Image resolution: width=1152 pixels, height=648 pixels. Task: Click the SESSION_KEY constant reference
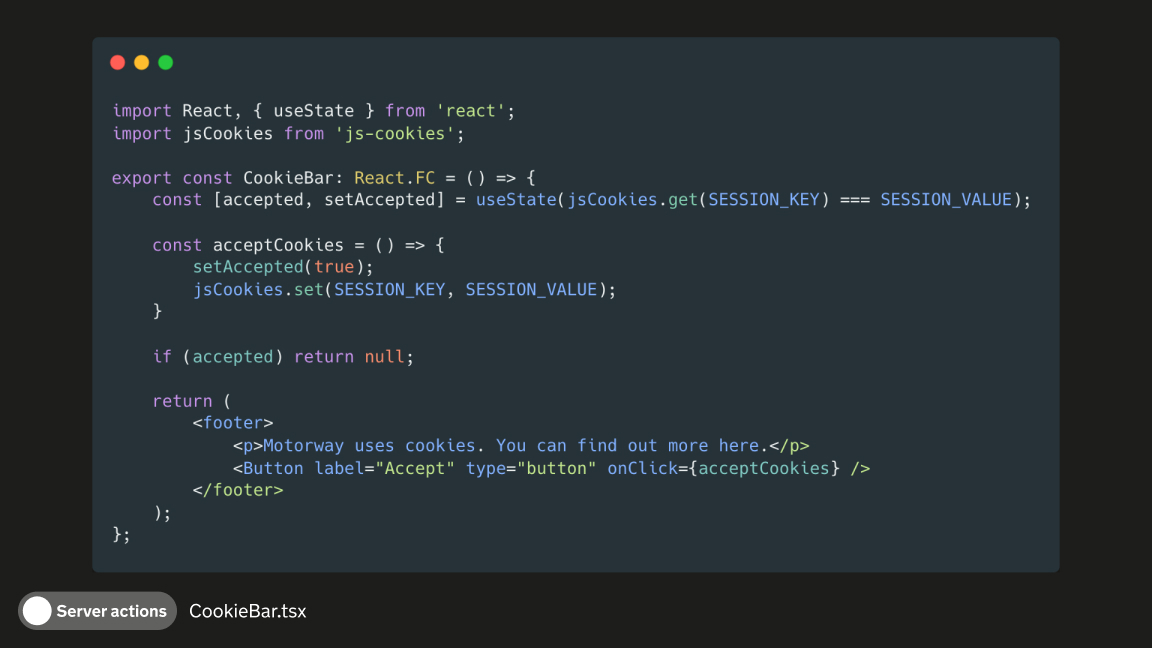click(x=763, y=199)
